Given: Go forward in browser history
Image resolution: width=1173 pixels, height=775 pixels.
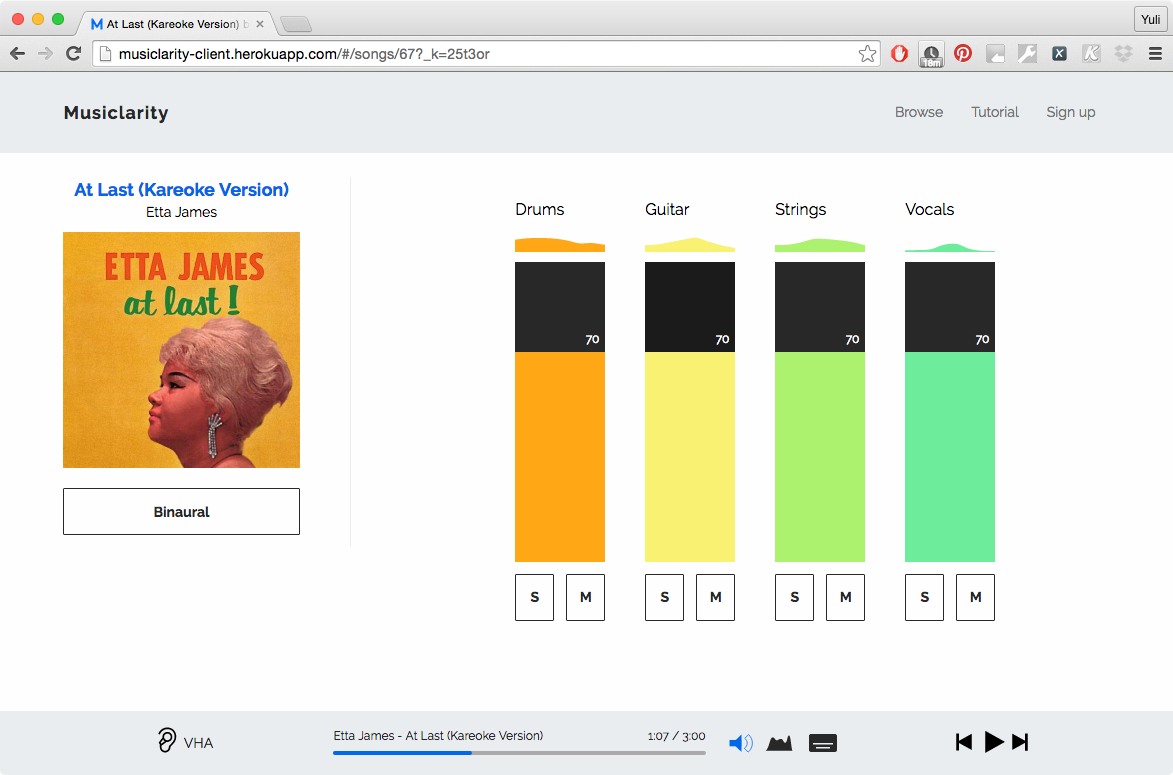Looking at the screenshot, I should point(46,54).
